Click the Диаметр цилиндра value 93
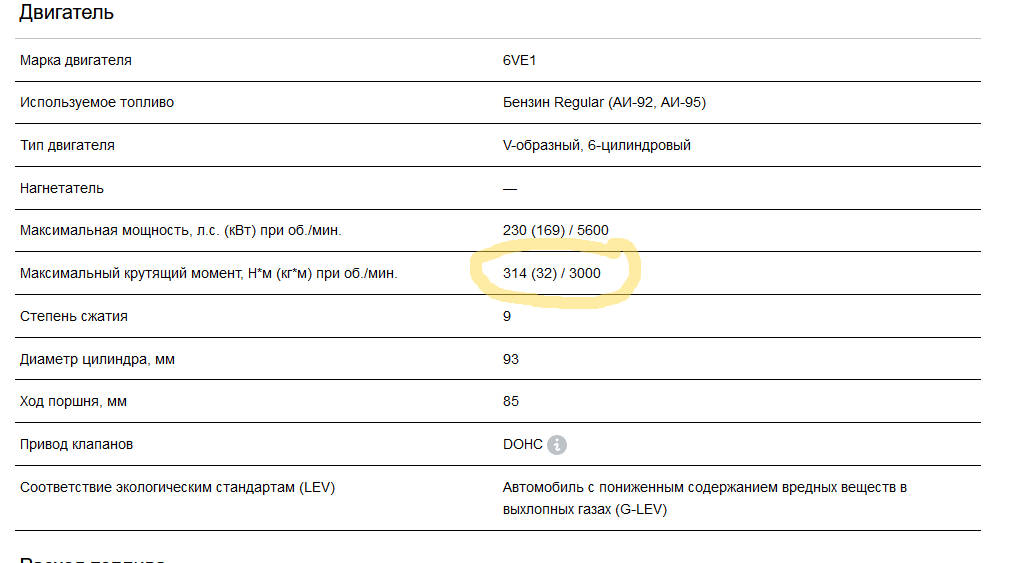 click(511, 360)
